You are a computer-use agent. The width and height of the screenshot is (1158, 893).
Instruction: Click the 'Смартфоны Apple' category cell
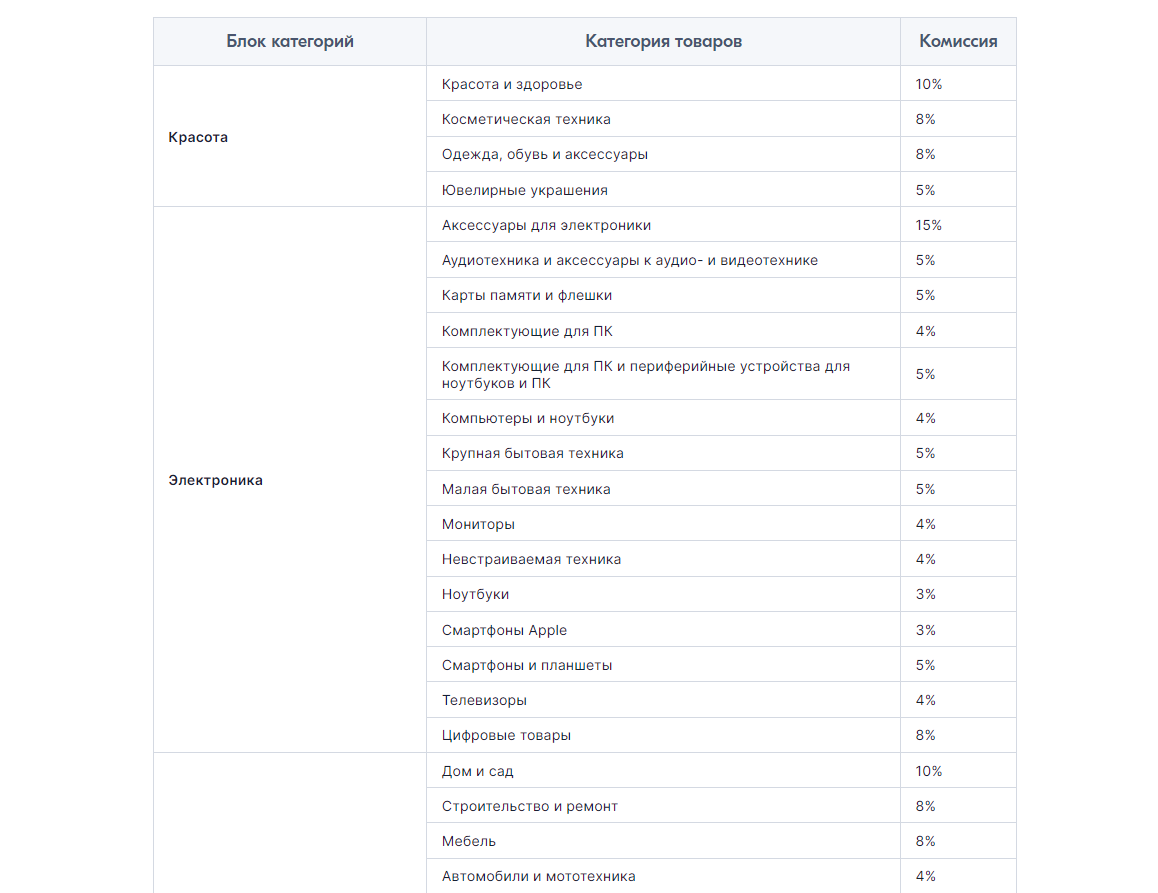tap(663, 630)
